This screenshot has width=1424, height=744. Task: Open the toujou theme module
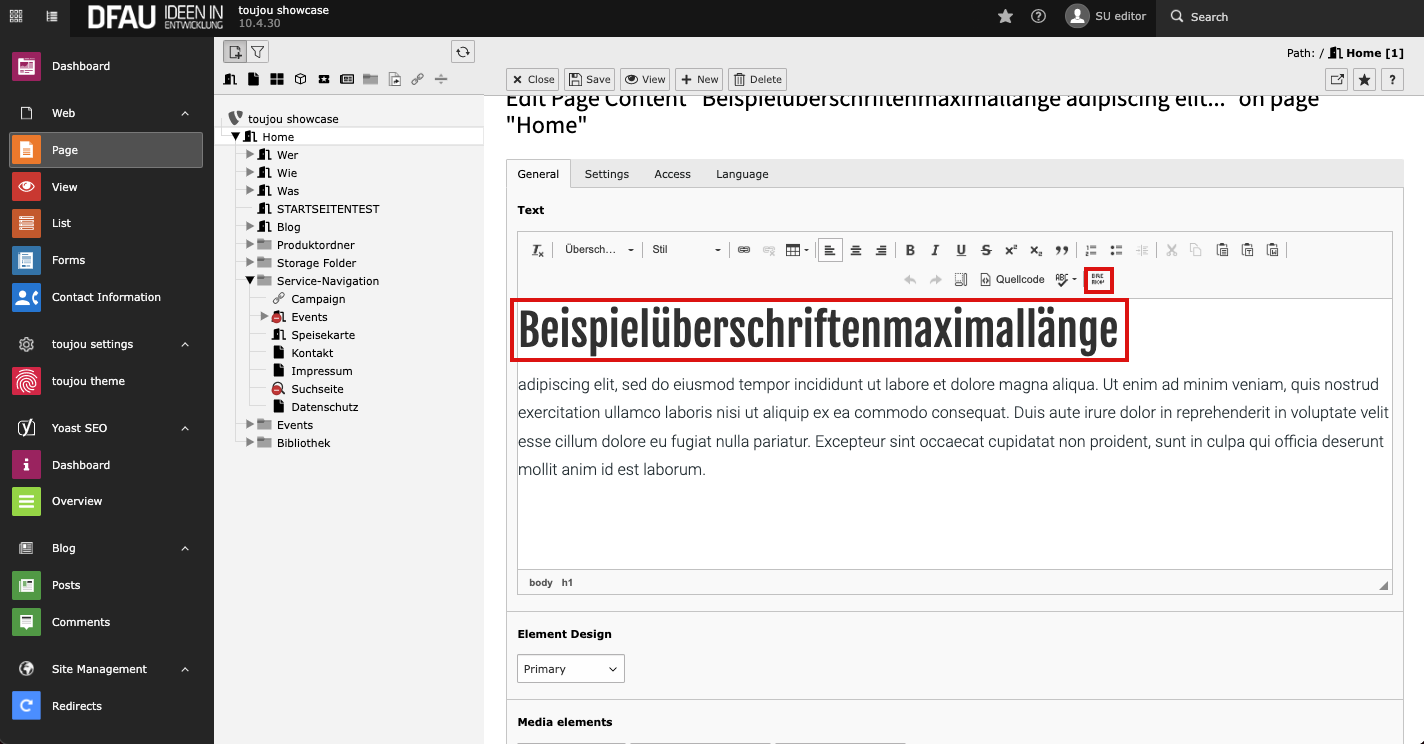click(x=106, y=381)
